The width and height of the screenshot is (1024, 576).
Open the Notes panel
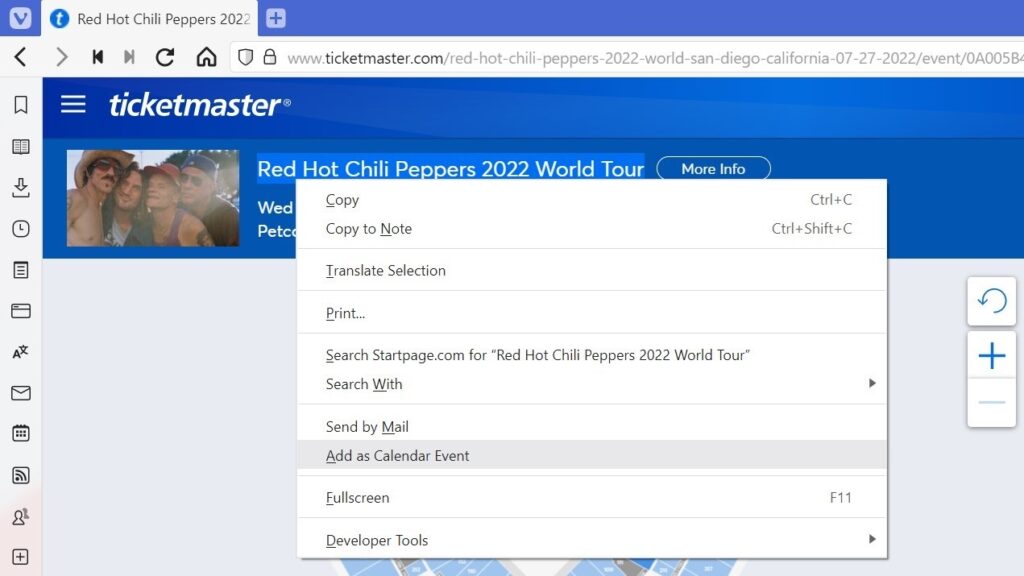21,270
